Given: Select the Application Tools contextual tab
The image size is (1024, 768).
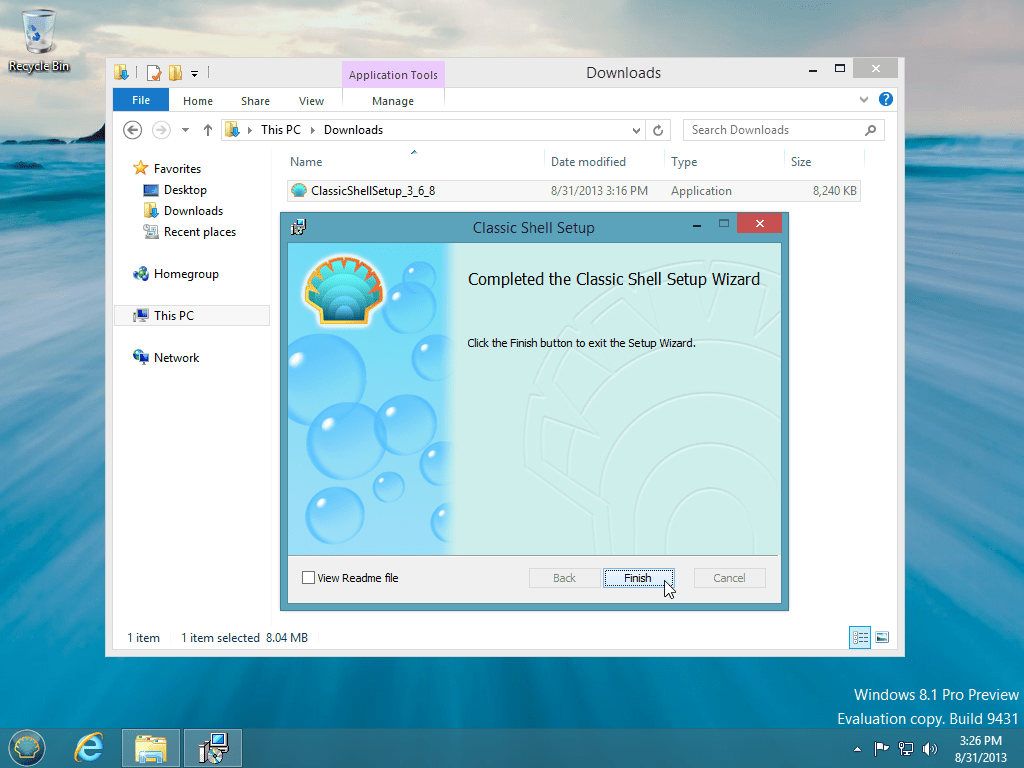Looking at the screenshot, I should tap(393, 74).
